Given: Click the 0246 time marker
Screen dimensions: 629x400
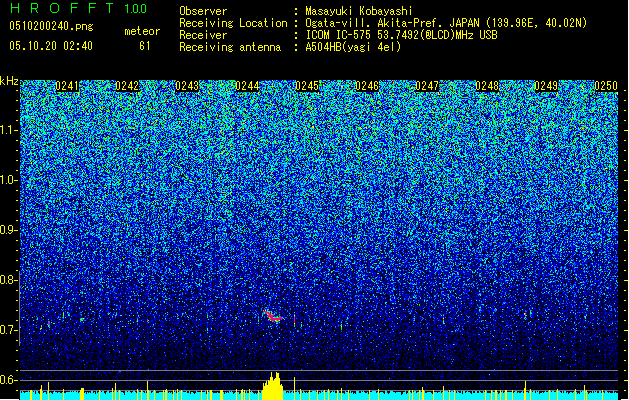Looking at the screenshot, I should [367, 86].
